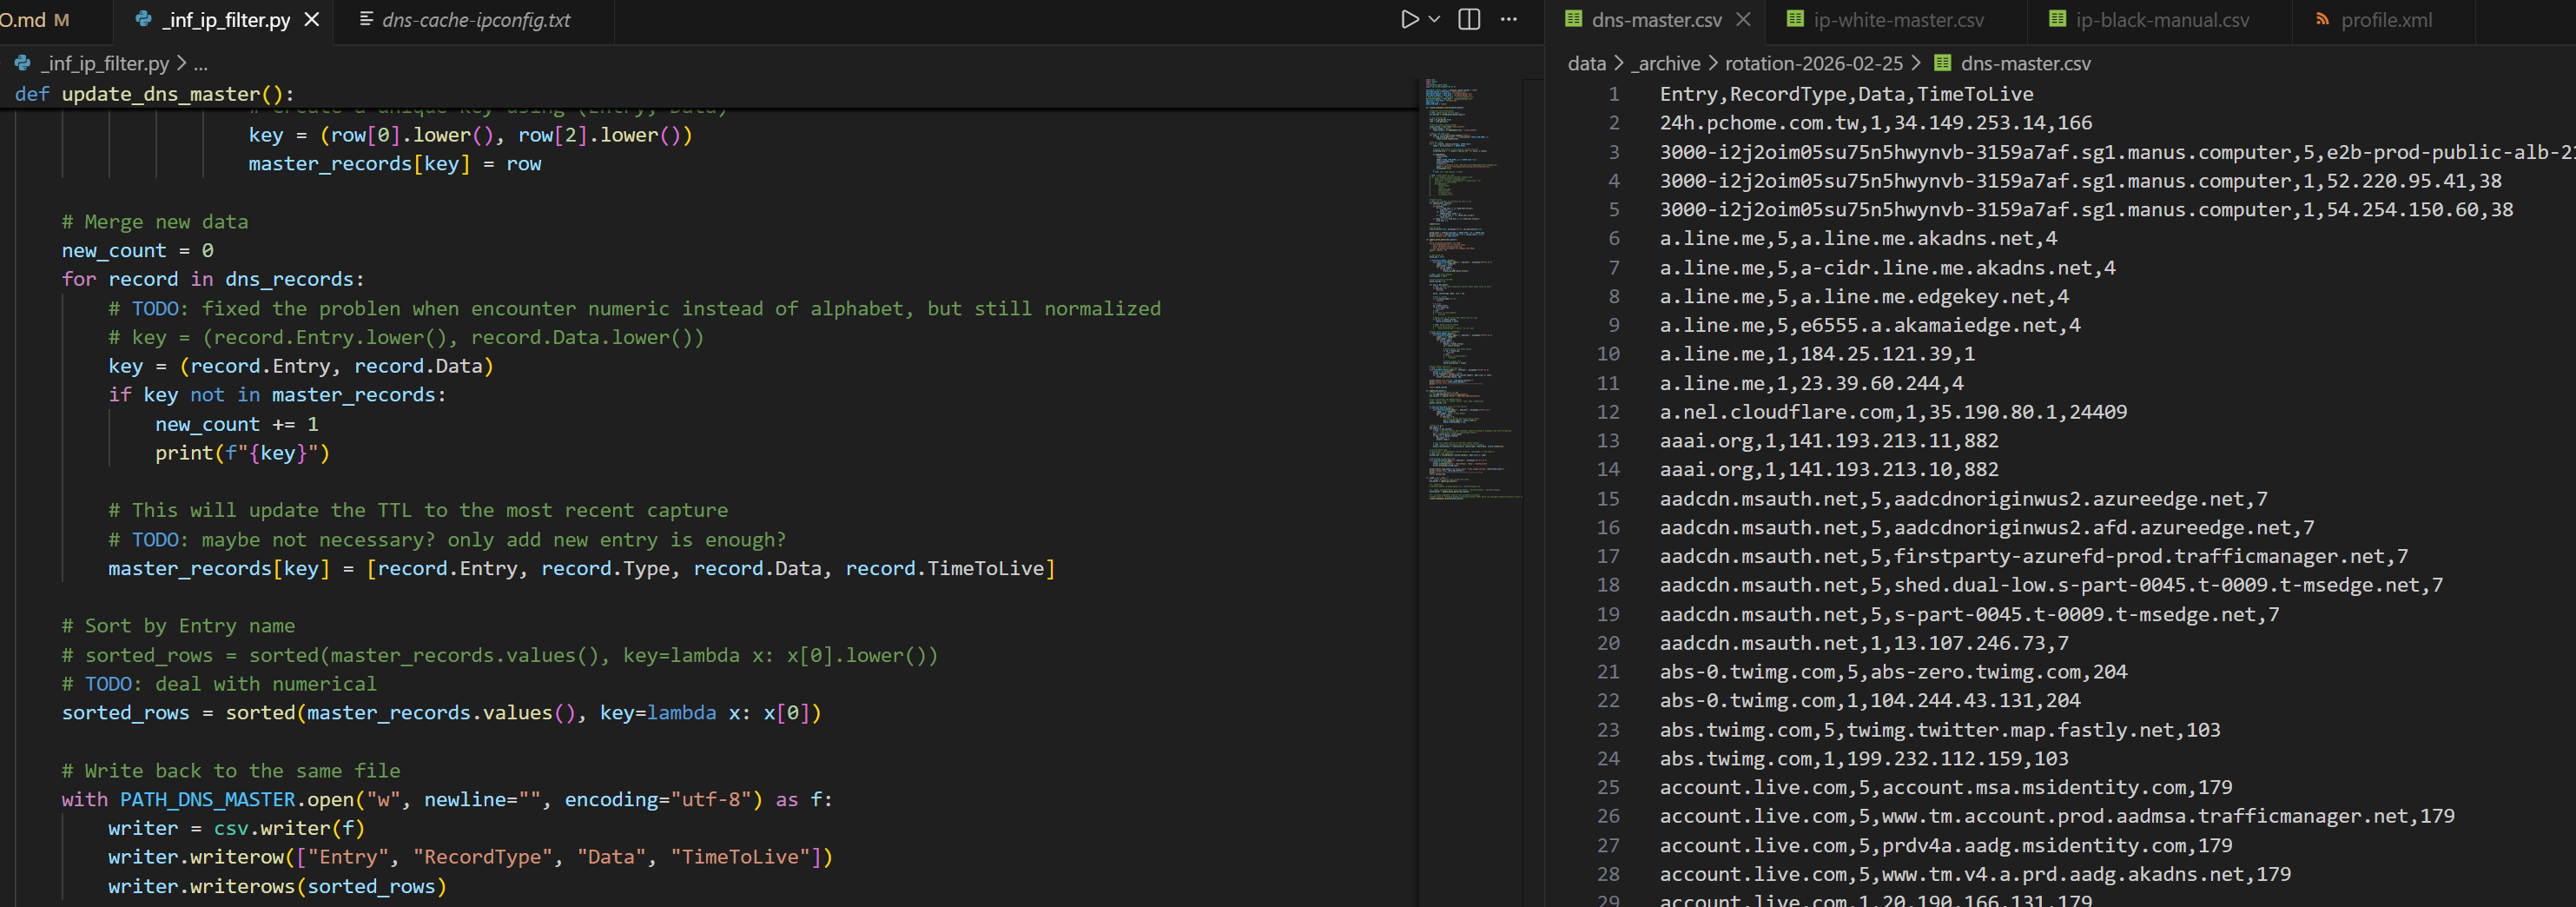This screenshot has height=907, width=2576.
Task: Click '# Sort by Entry name' comment
Action: (178, 626)
